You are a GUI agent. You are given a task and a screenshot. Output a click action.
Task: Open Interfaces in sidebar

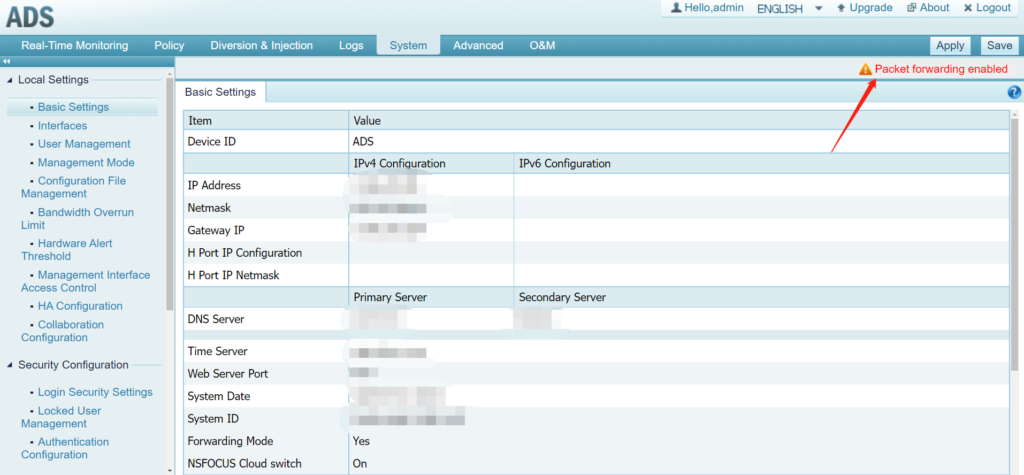(62, 125)
